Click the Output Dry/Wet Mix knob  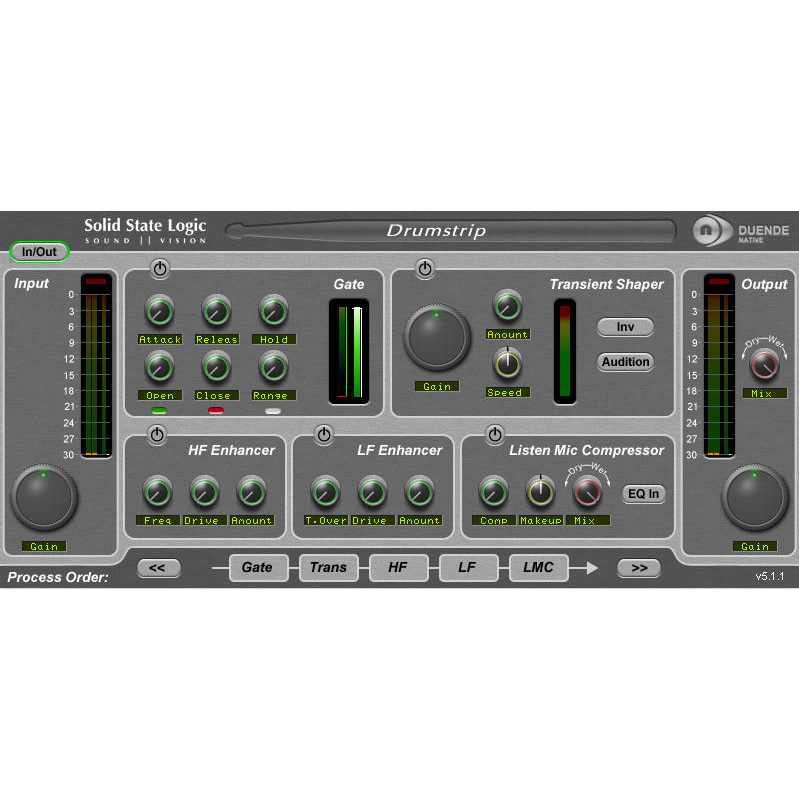coord(764,365)
